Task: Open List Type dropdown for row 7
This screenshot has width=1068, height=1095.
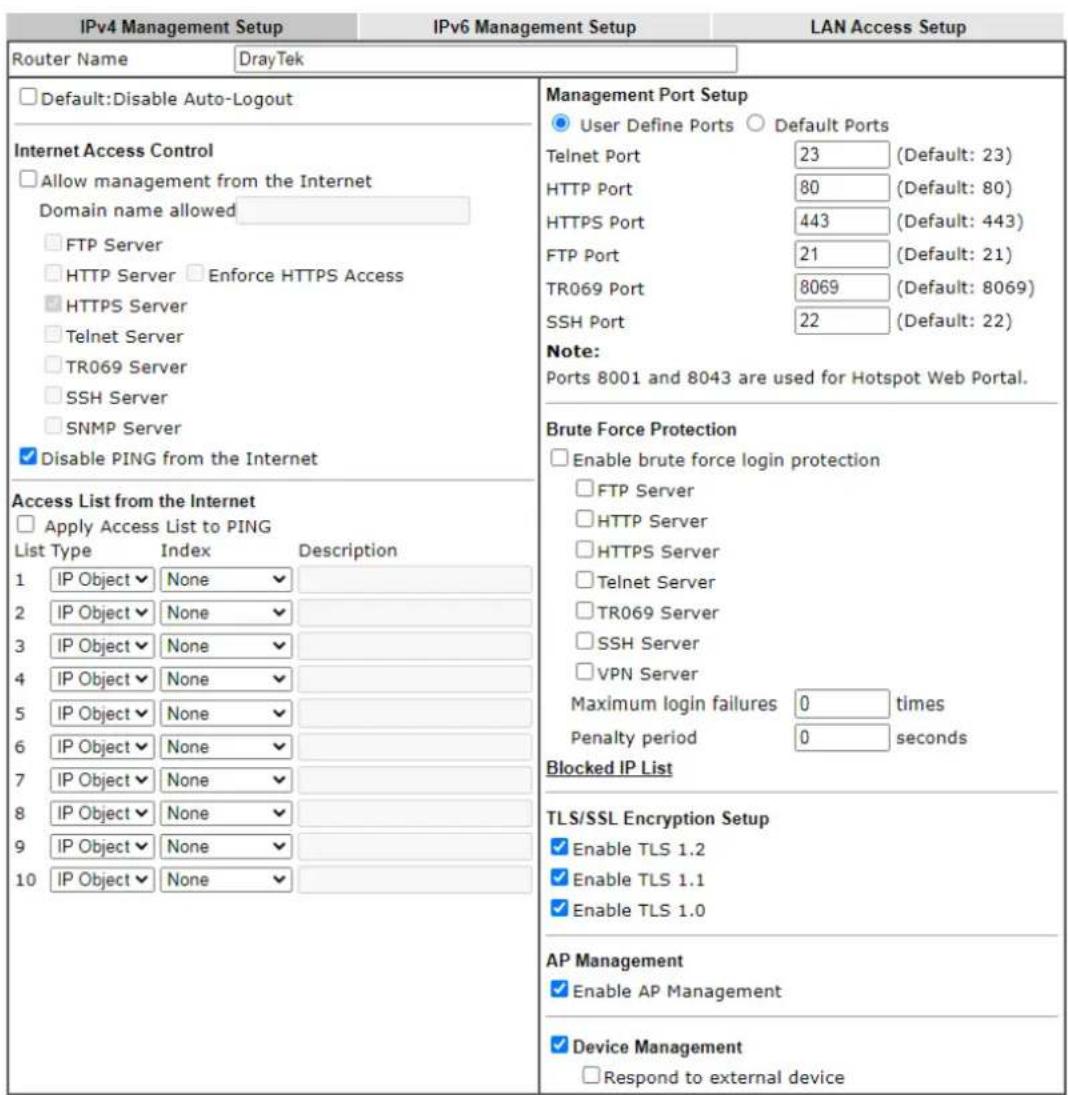Action: point(102,780)
